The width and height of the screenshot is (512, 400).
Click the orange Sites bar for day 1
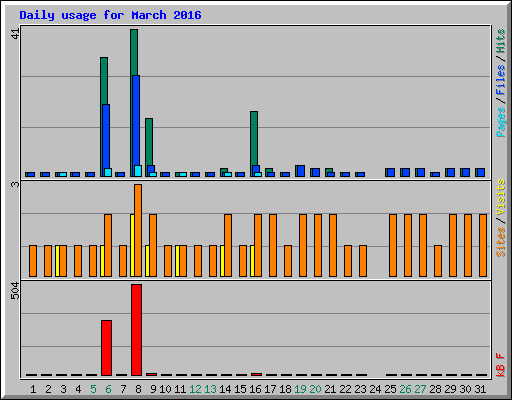33,261
